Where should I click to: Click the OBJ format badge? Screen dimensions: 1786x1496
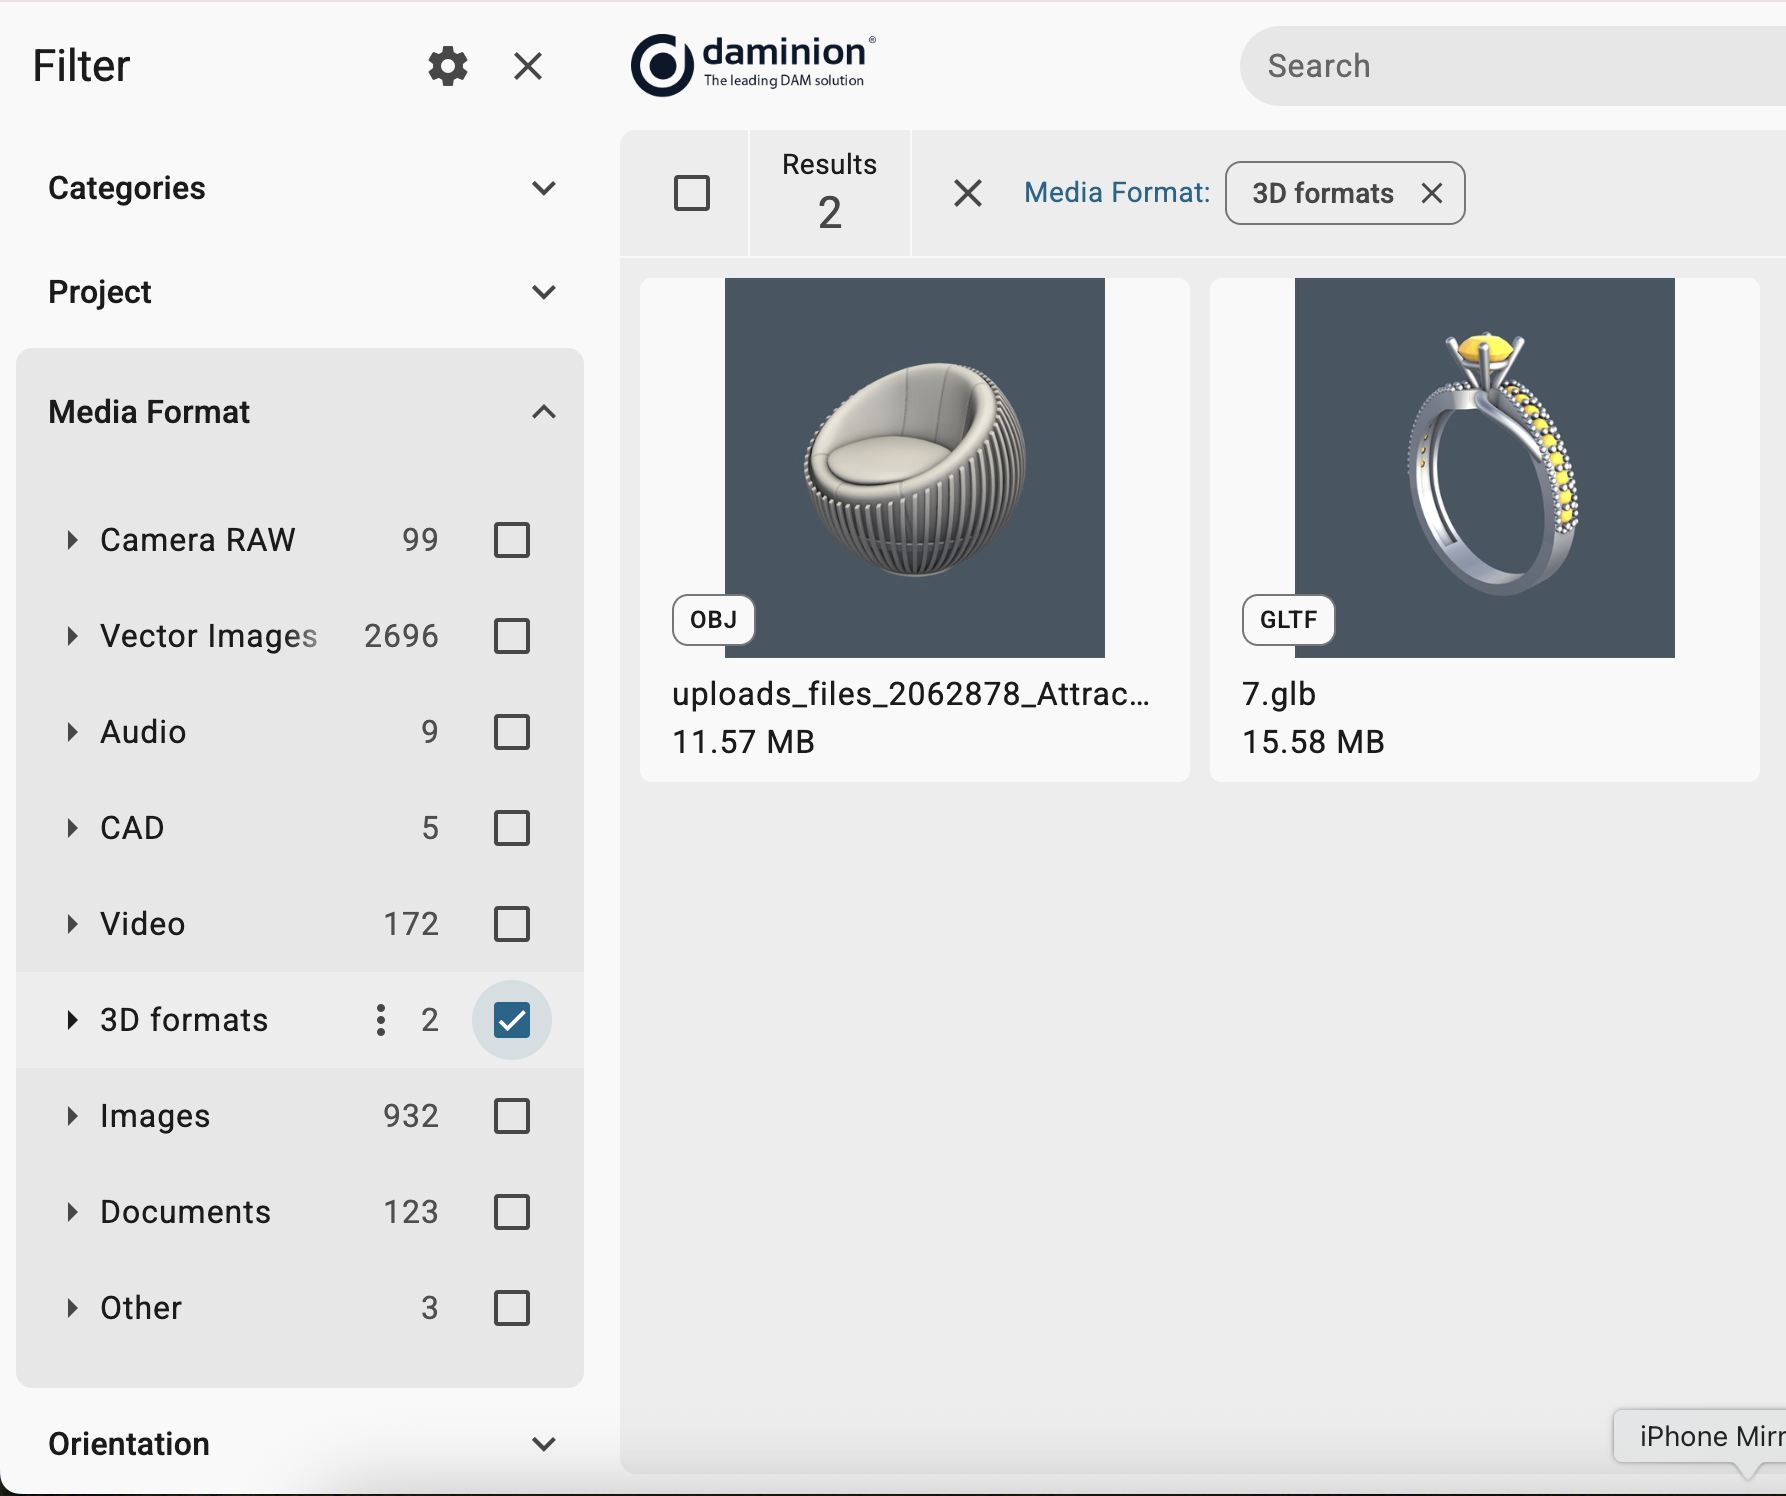(x=713, y=620)
